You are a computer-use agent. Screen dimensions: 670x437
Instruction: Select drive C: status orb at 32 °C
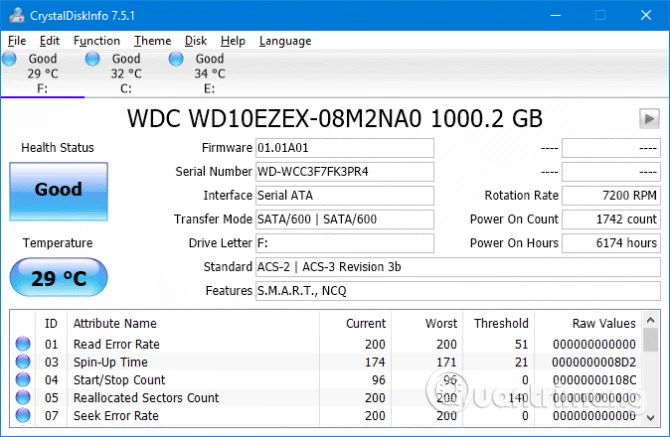[x=92, y=59]
